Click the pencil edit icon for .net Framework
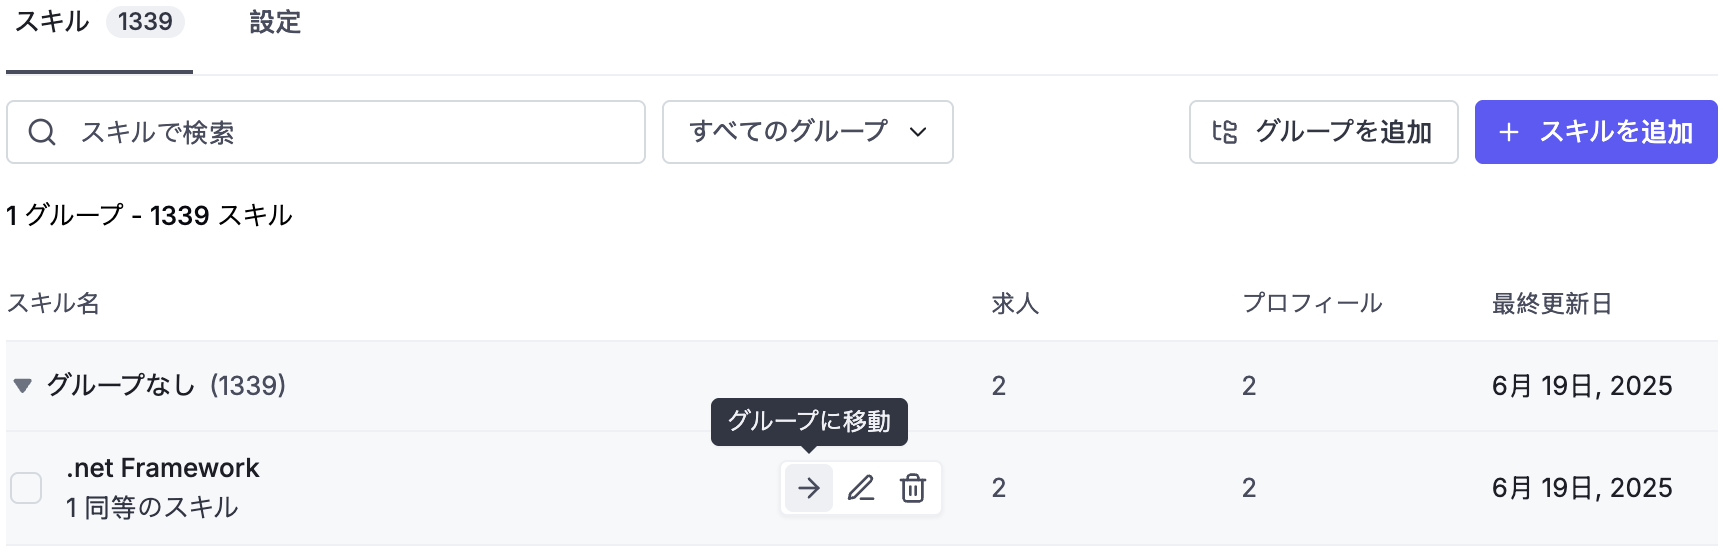The width and height of the screenshot is (1728, 556). [x=861, y=488]
